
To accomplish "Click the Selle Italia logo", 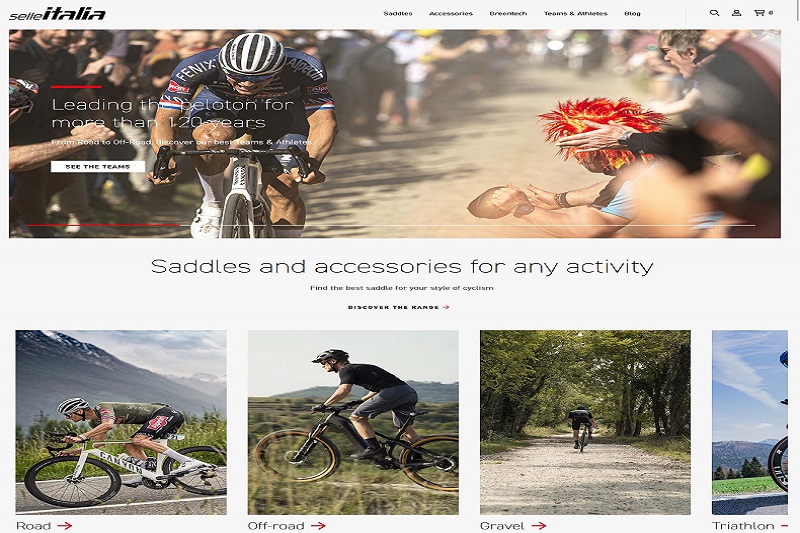I will (x=57, y=14).
